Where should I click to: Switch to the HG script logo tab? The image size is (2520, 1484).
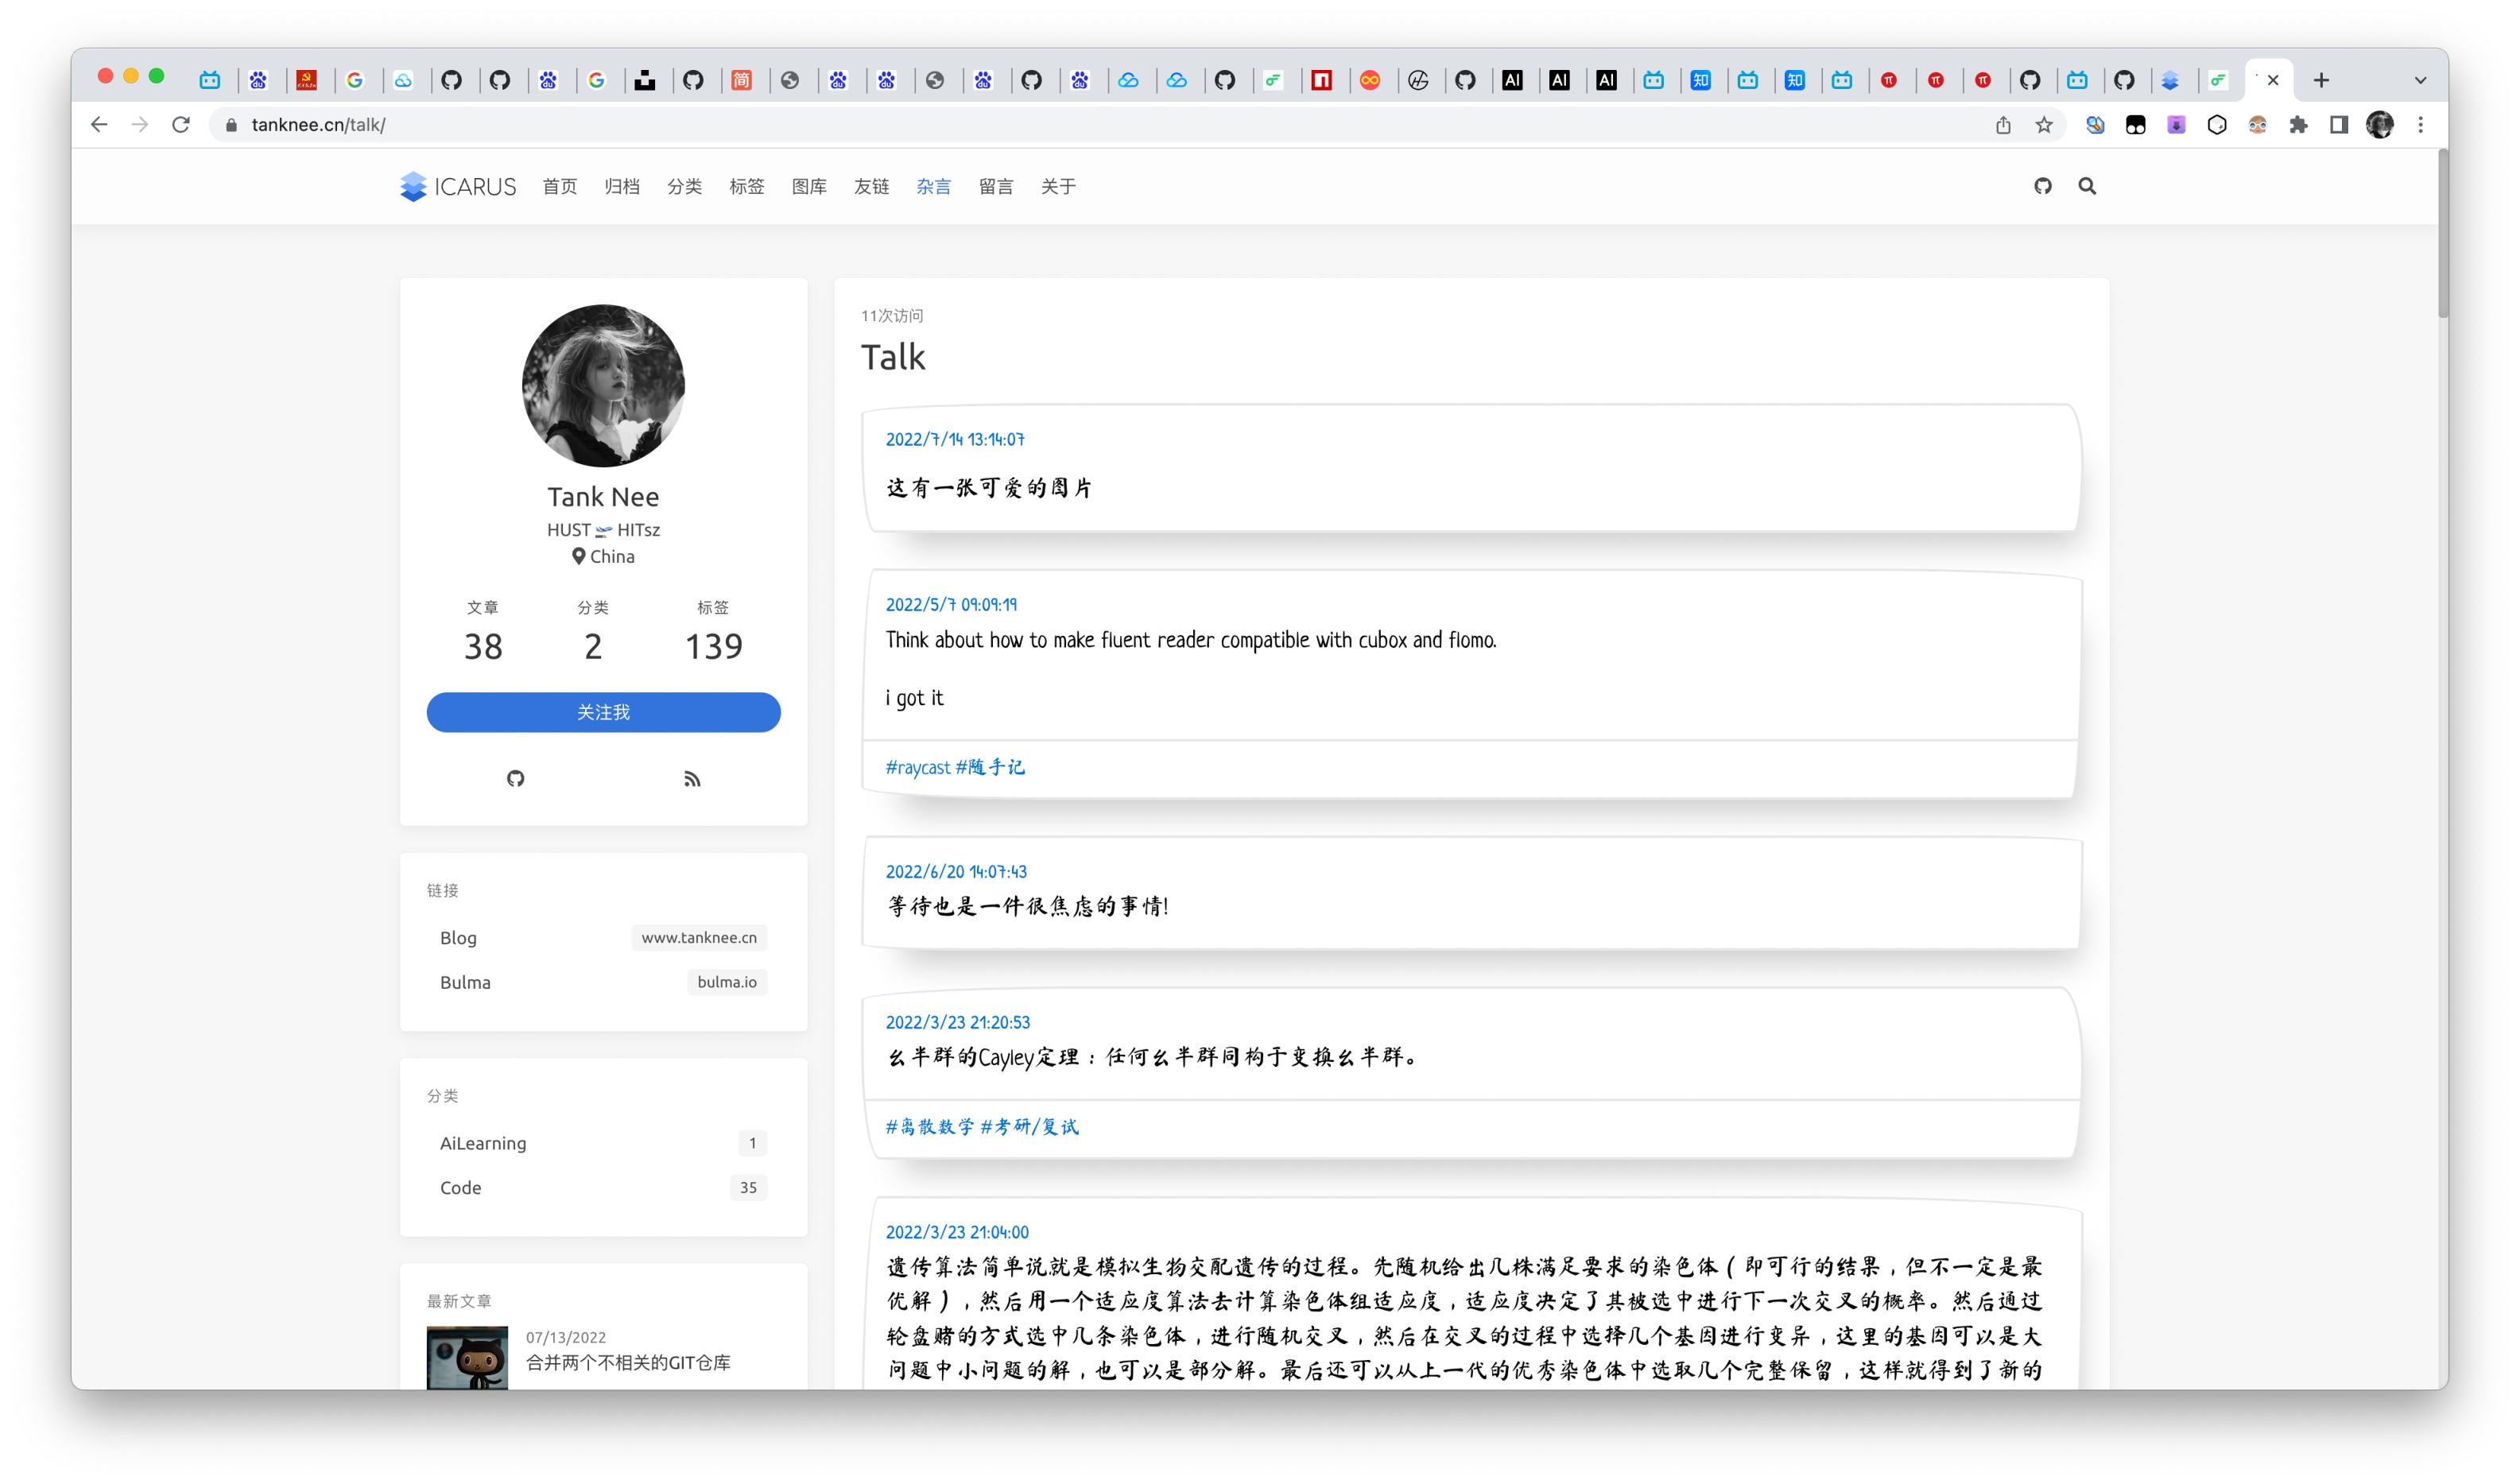point(1418,80)
